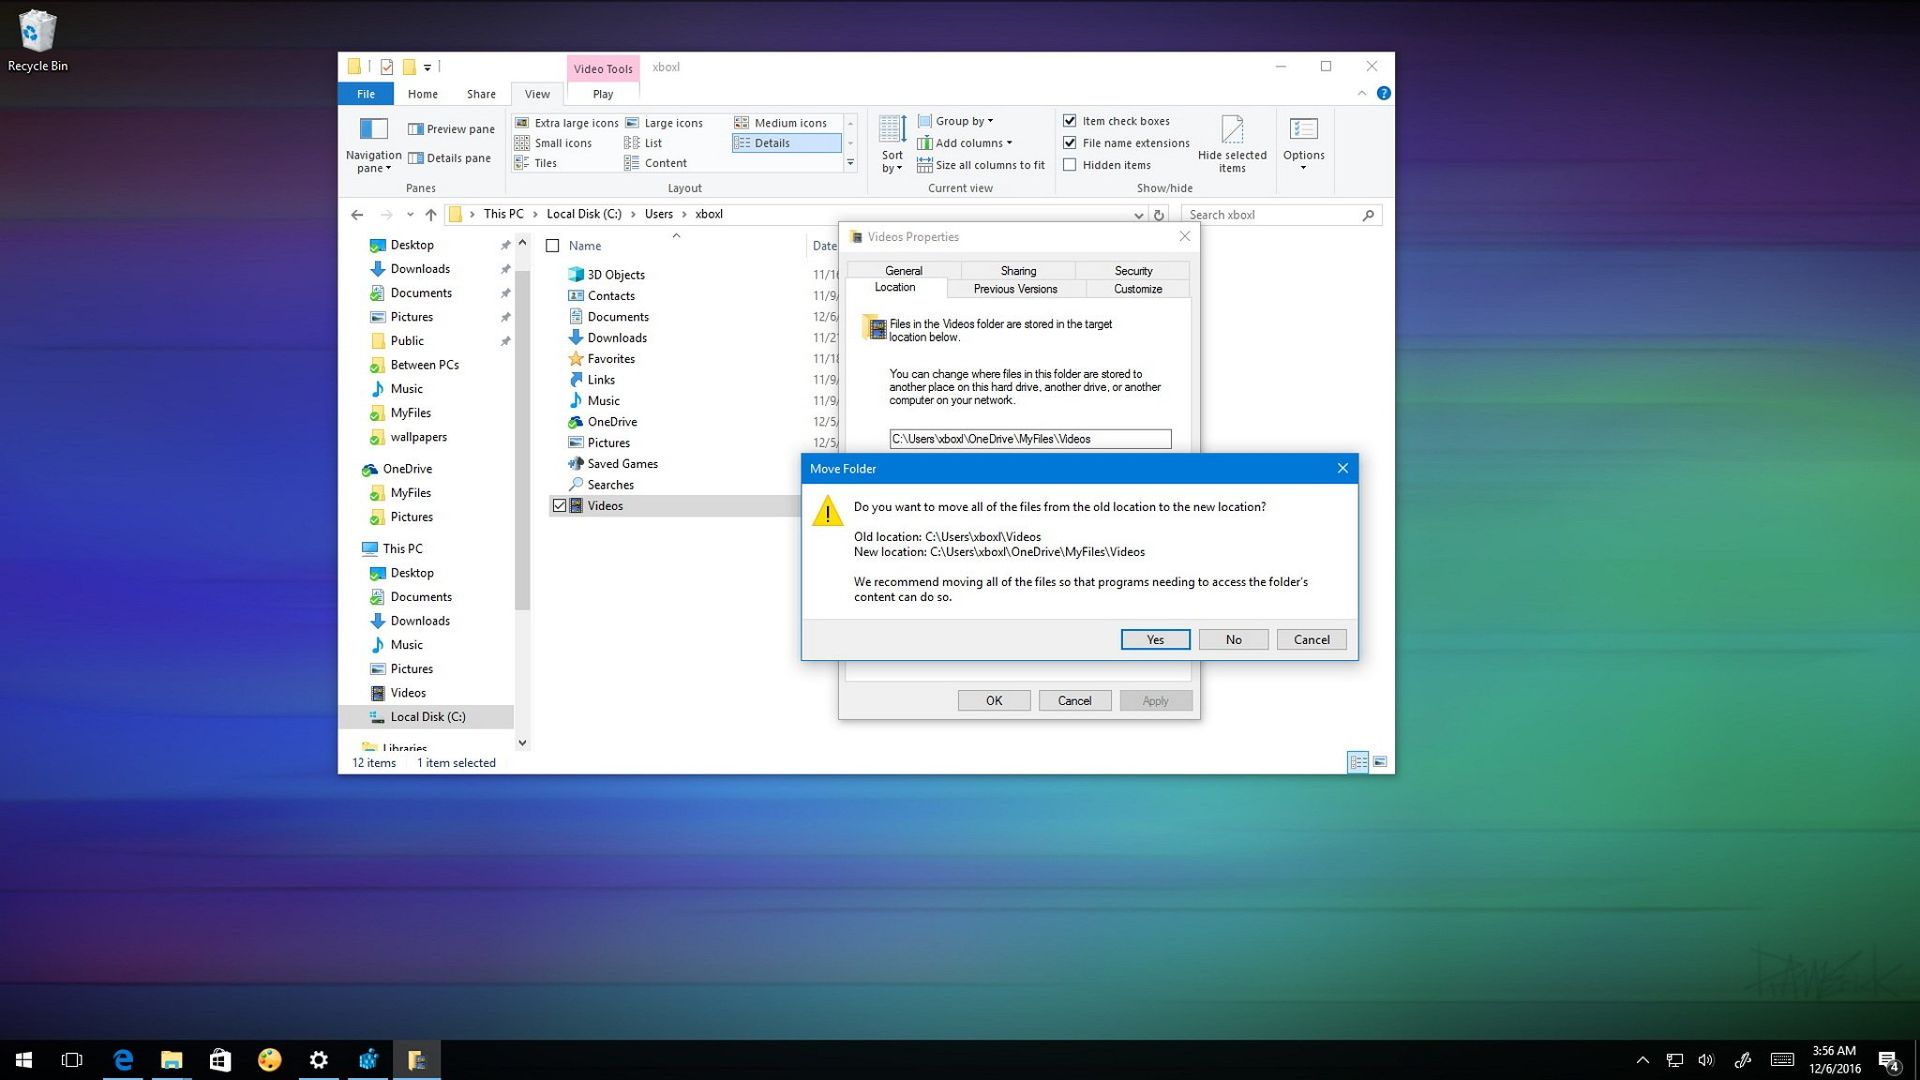1920x1080 pixels.
Task: Switch to the Share ribbon tab
Action: point(480,93)
